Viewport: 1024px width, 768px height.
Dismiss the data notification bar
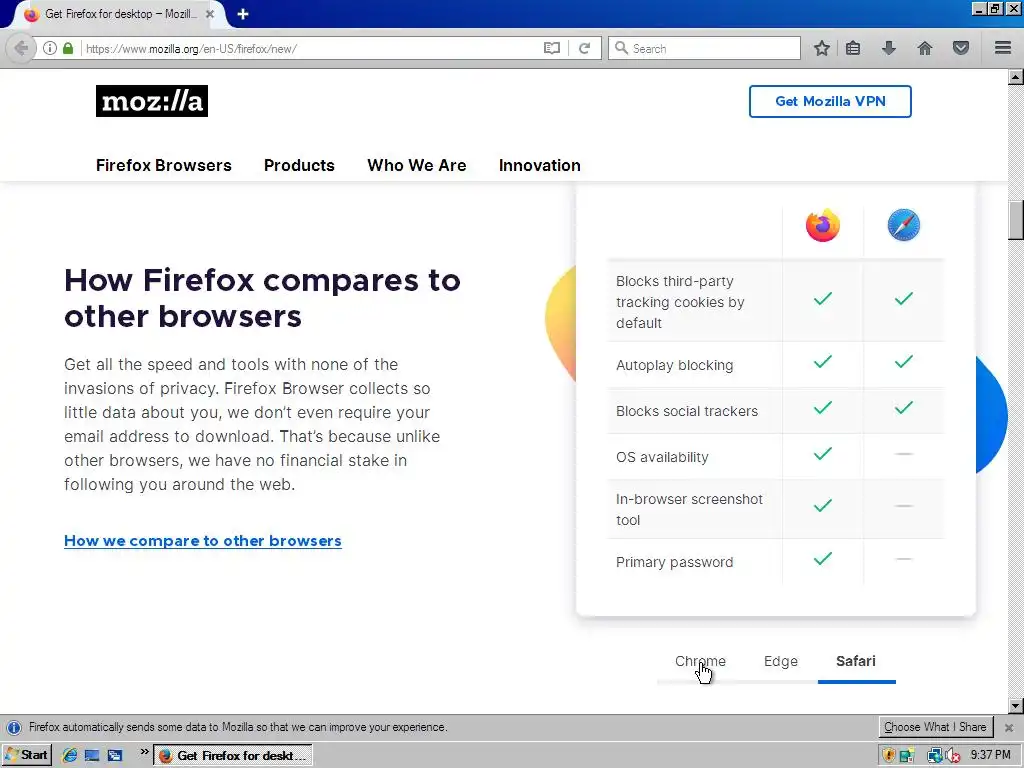click(x=1009, y=727)
